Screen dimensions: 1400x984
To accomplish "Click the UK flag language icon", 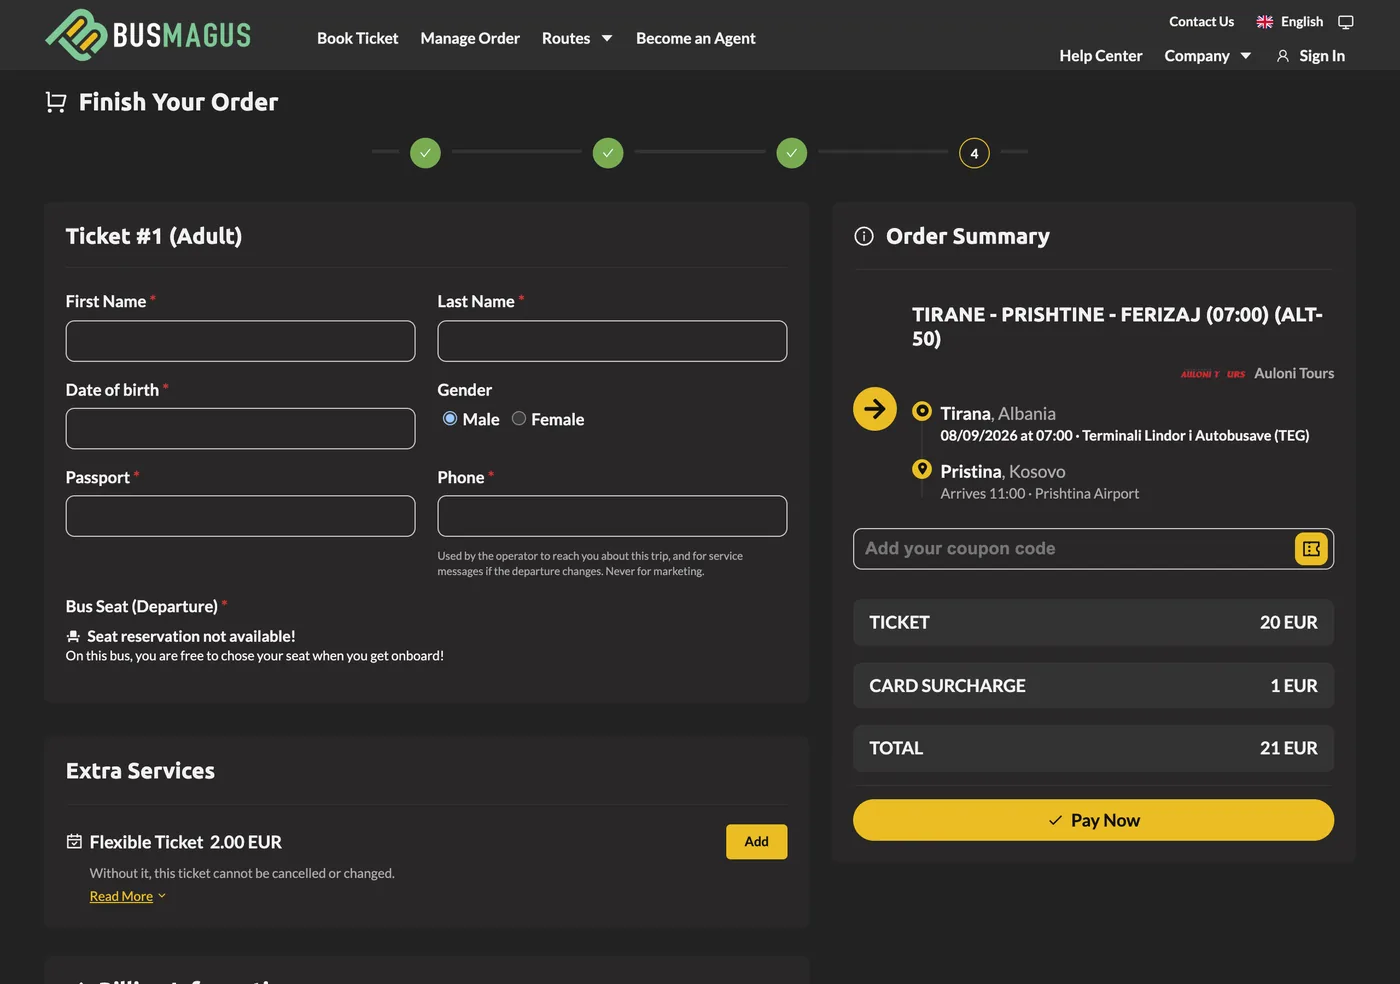I will click(1265, 22).
